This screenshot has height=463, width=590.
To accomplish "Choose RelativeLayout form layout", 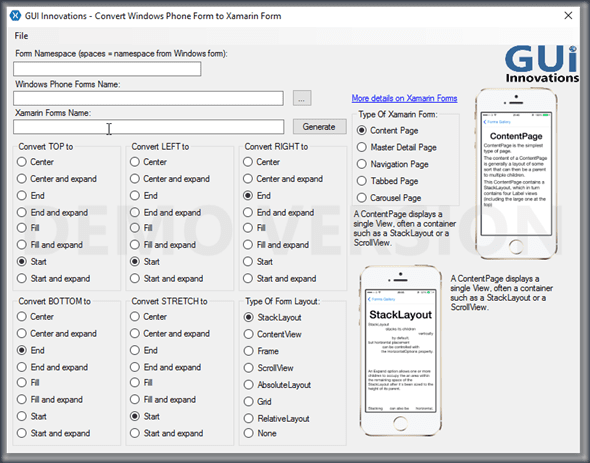I will point(277,419).
